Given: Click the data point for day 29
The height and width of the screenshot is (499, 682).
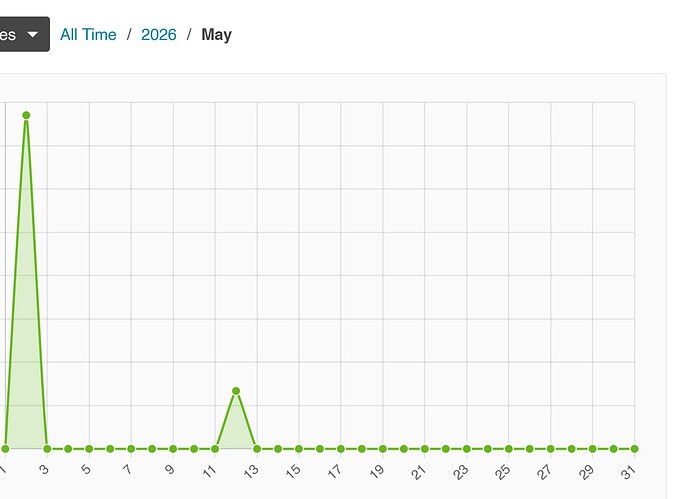Looking at the screenshot, I should coord(592,449).
